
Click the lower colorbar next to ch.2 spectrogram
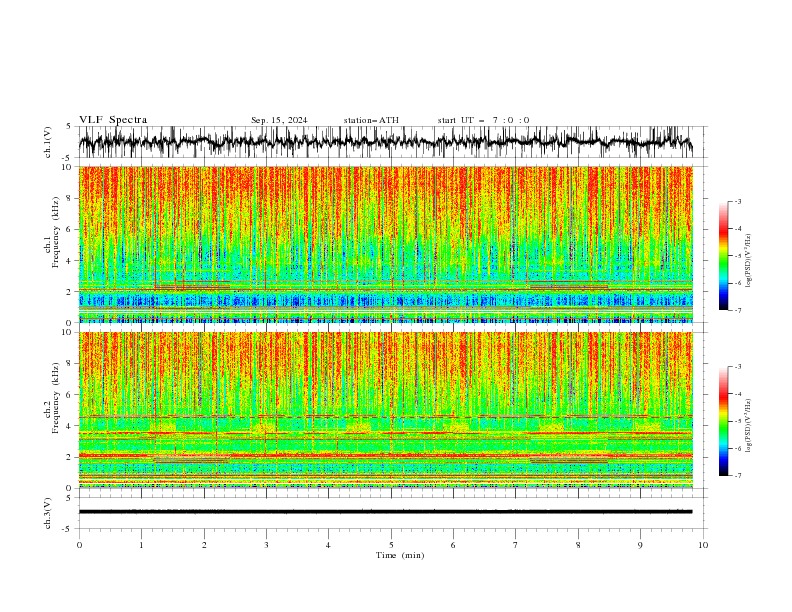coord(723,421)
